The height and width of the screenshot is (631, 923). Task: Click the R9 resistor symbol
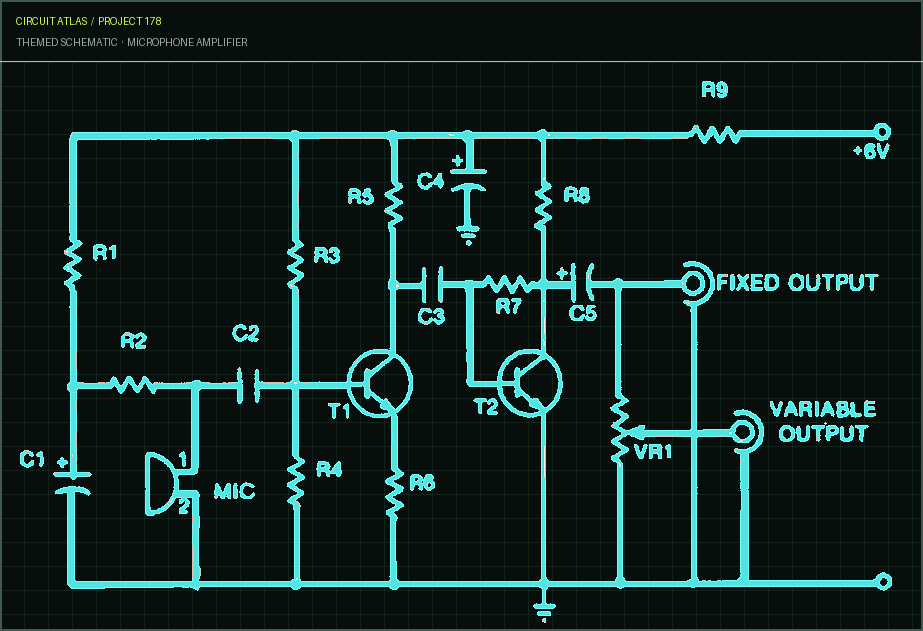tap(715, 135)
